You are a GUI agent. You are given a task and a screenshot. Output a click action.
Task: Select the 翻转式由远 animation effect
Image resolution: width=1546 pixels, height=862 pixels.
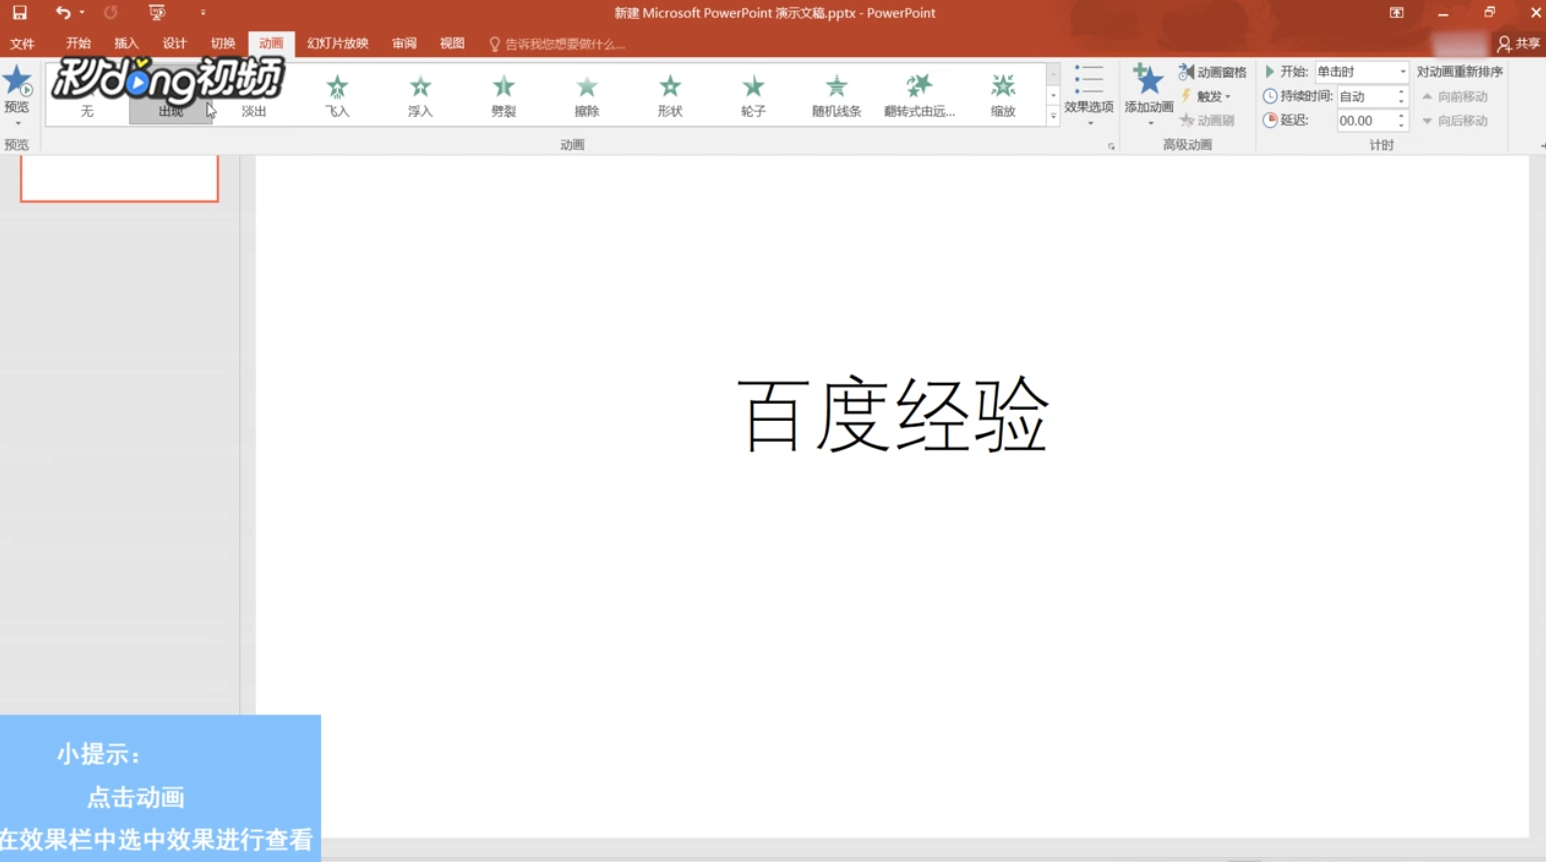coord(919,95)
